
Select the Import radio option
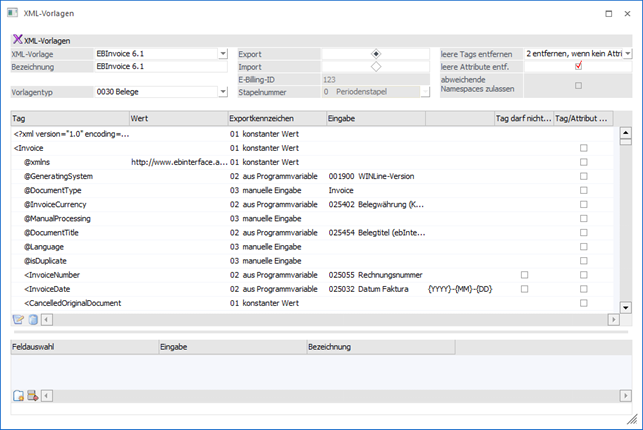coord(376,66)
